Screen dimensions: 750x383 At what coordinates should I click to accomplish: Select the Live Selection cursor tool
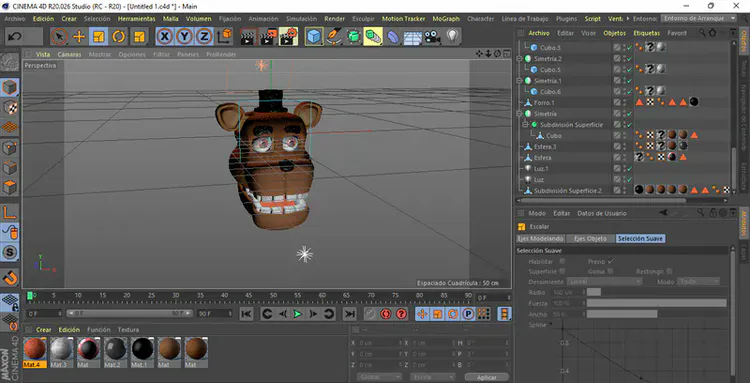tap(59, 36)
